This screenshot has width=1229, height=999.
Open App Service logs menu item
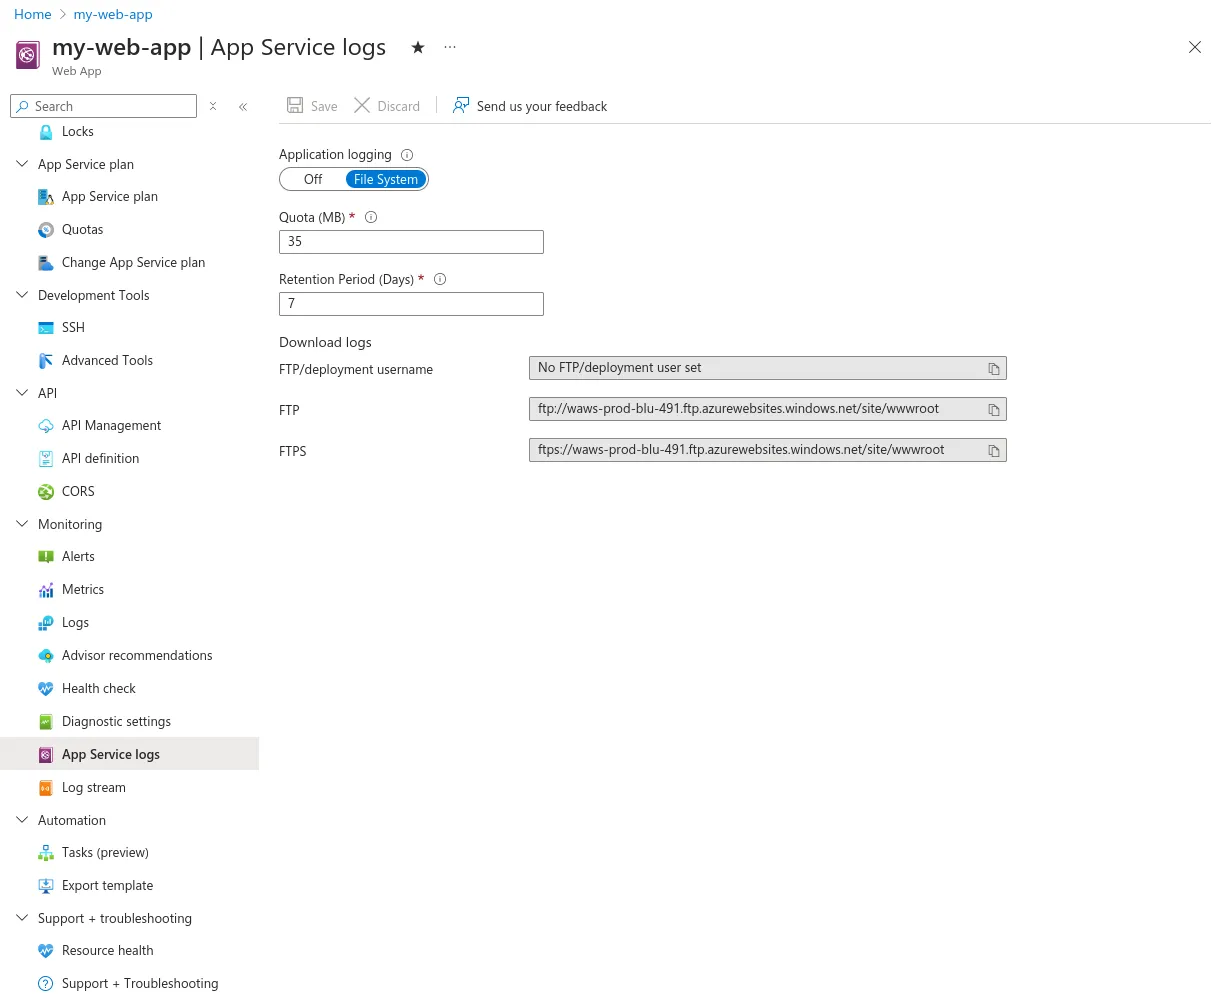coord(129,754)
